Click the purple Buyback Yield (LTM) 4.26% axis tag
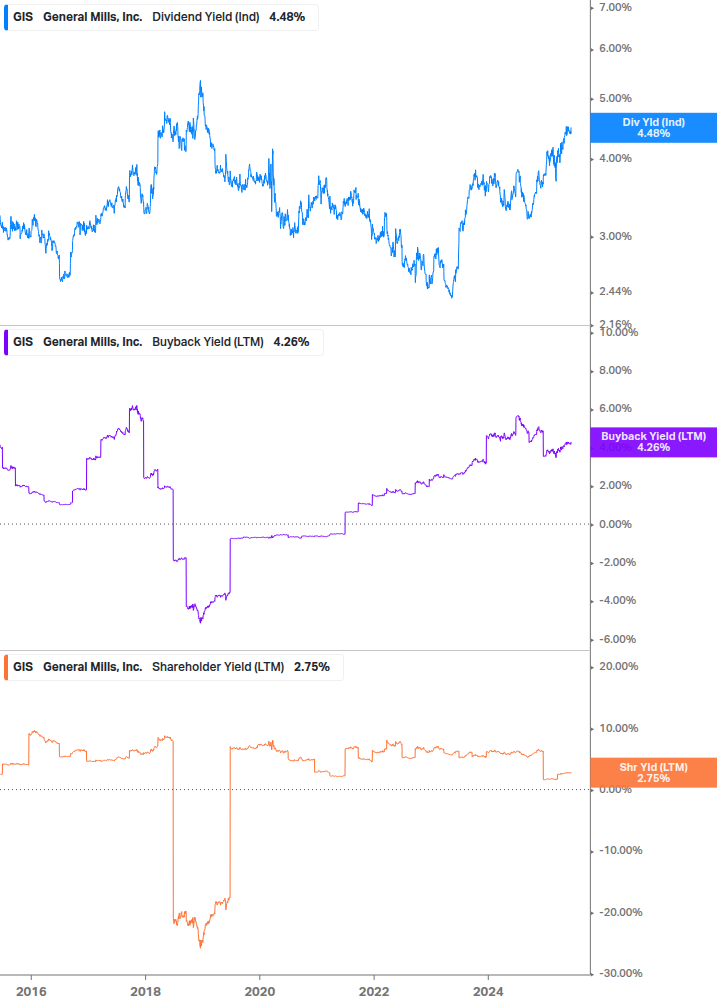 coord(654,442)
